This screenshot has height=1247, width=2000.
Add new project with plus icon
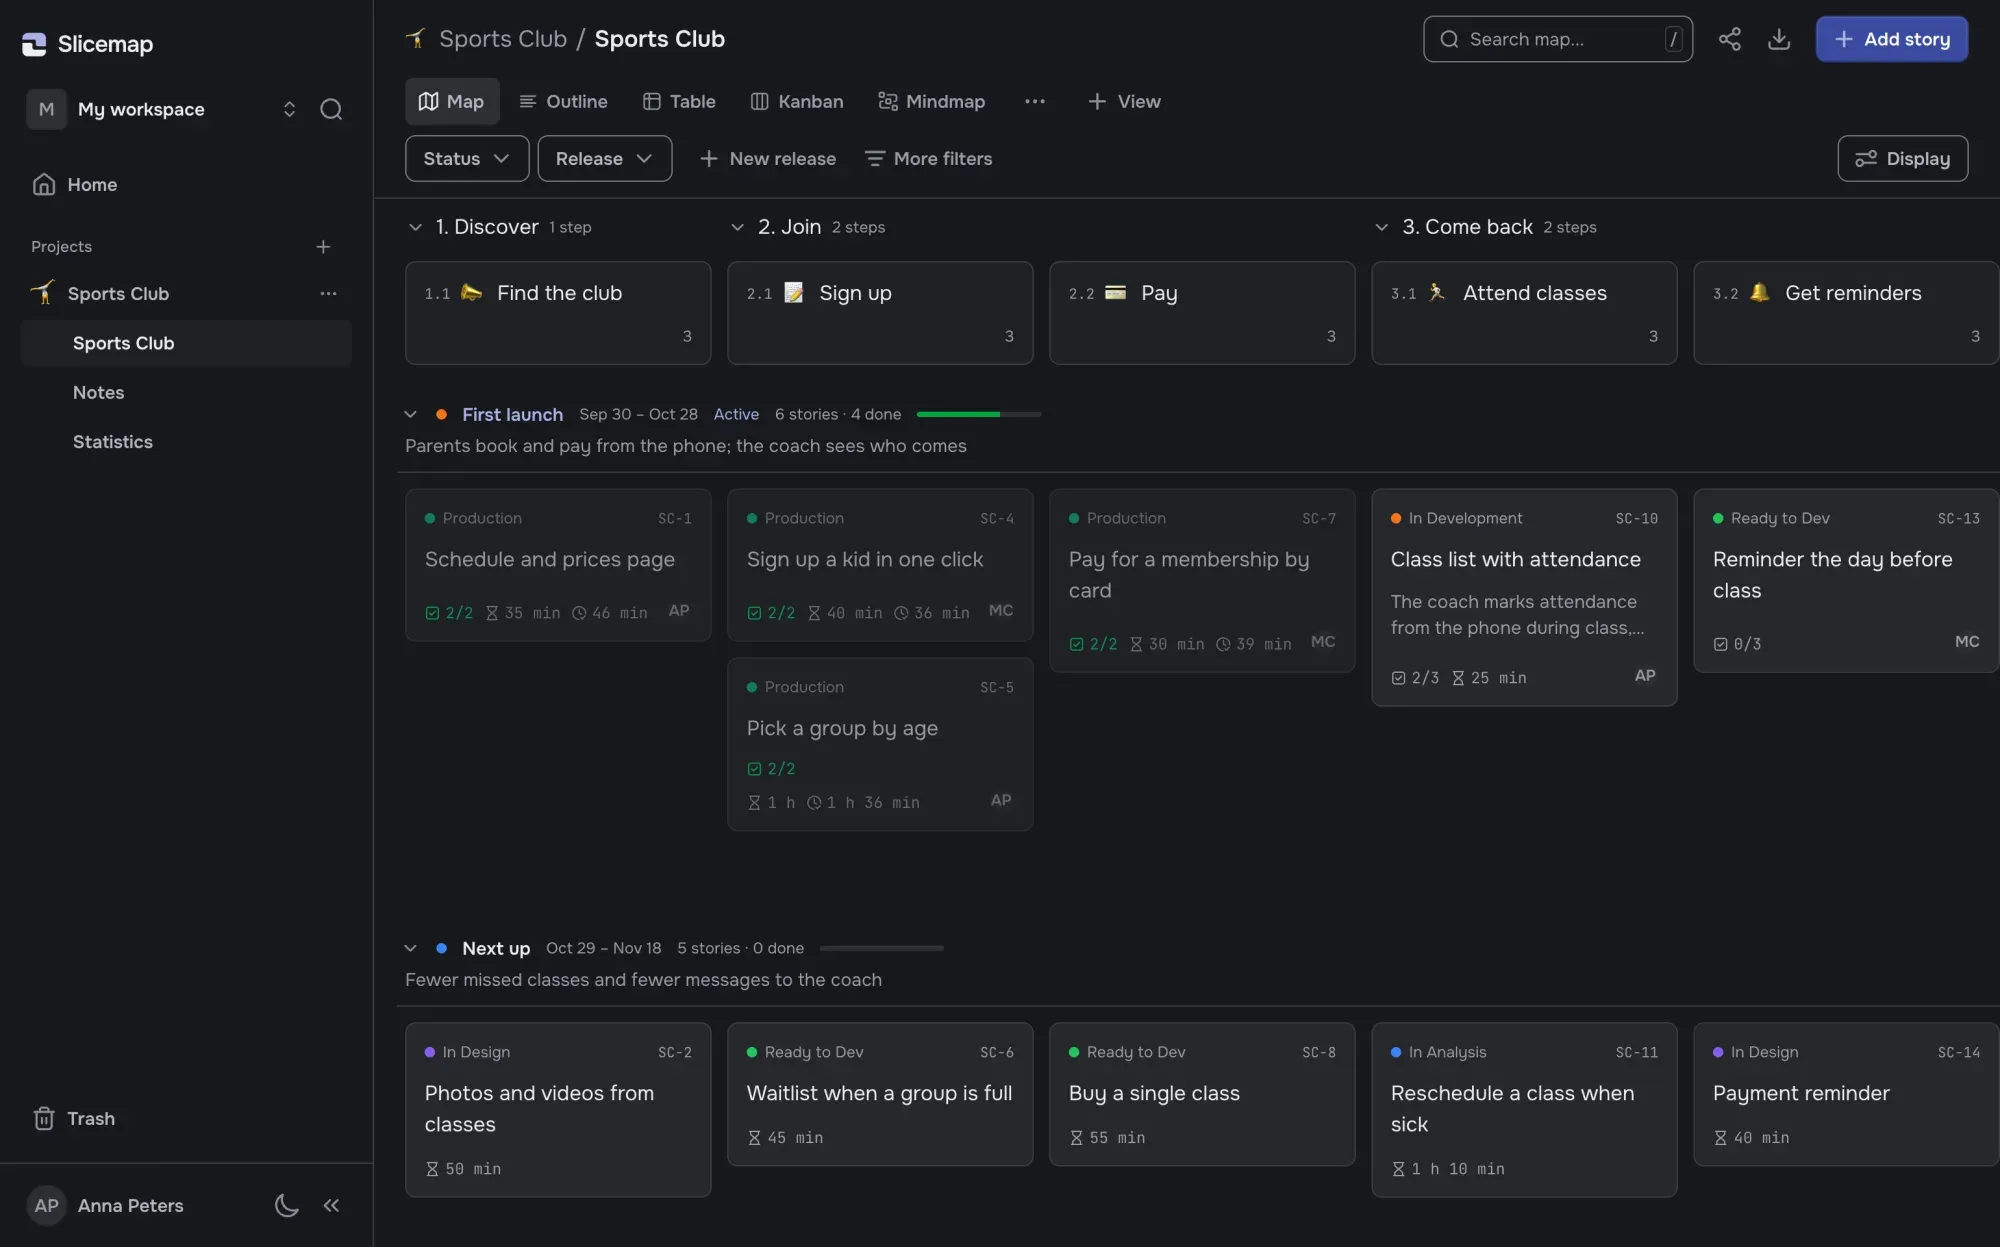tap(323, 246)
